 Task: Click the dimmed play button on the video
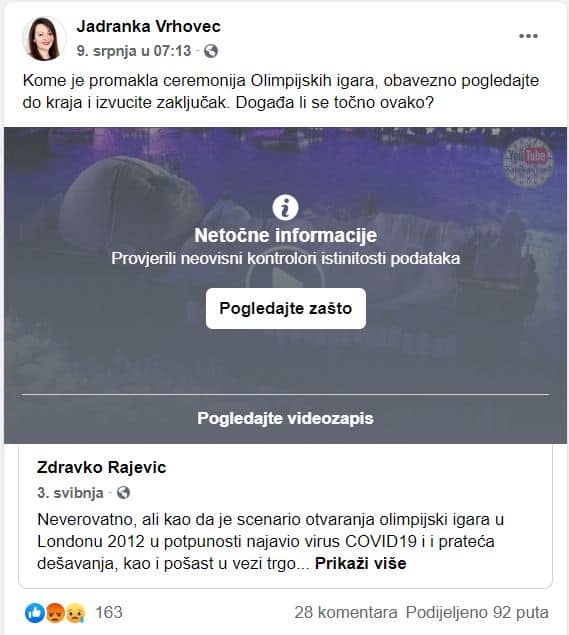[285, 279]
